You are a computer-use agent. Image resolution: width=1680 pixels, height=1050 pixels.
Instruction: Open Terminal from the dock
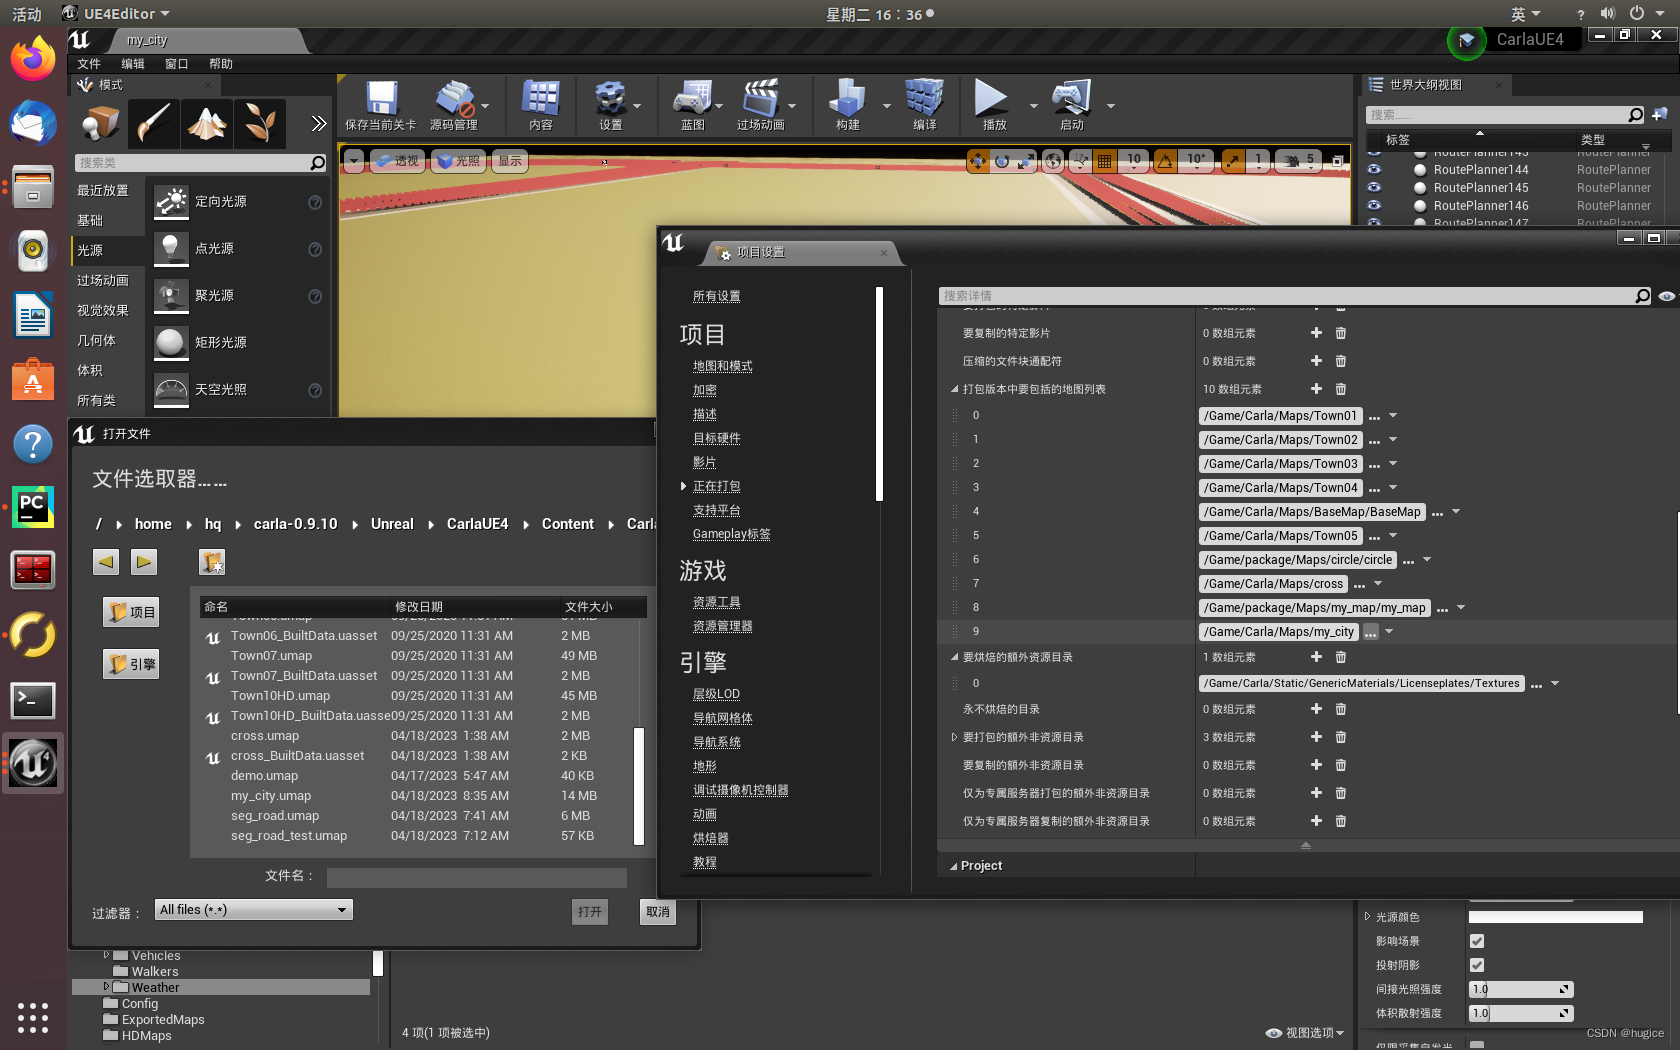click(33, 701)
